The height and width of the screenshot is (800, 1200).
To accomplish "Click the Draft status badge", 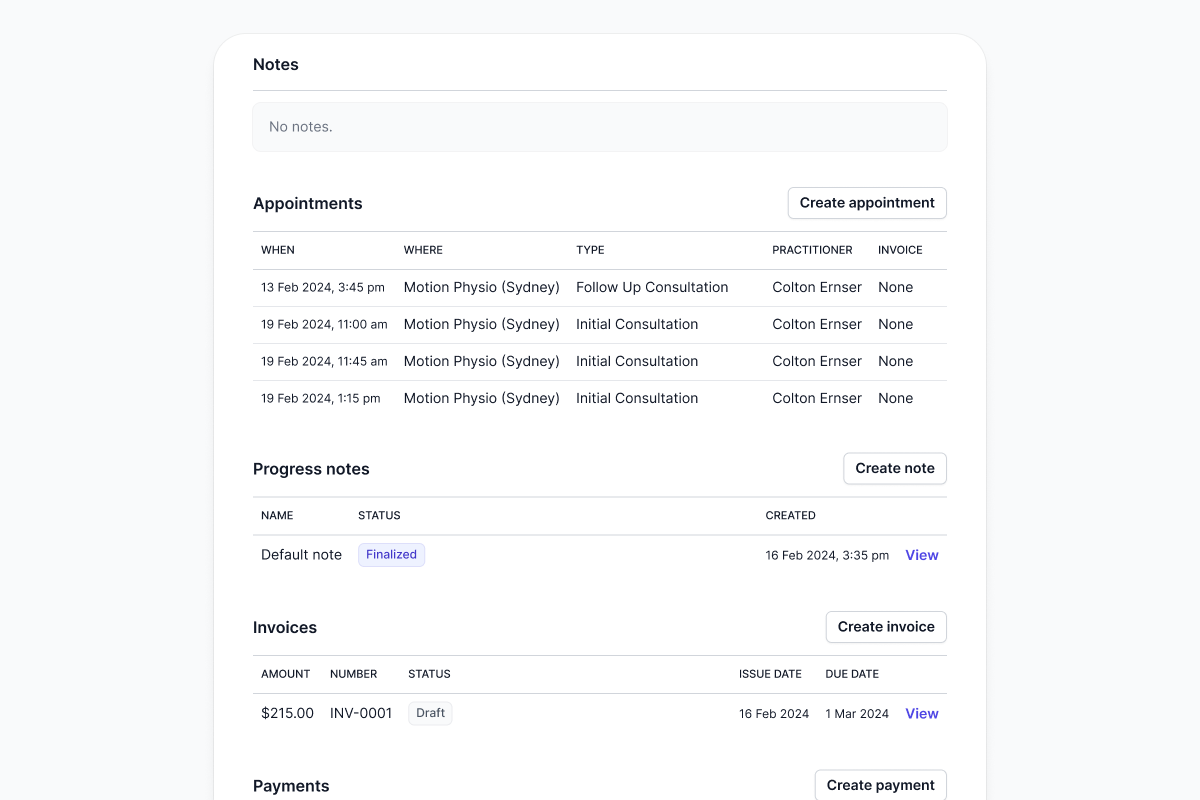I will coord(430,714).
